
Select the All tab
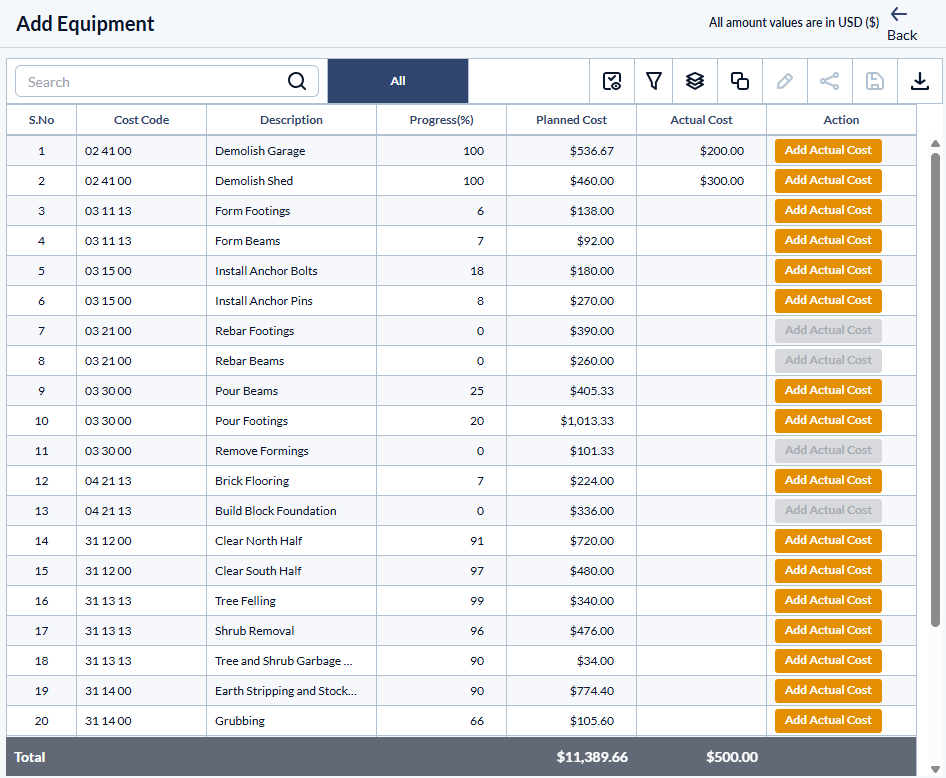point(398,81)
